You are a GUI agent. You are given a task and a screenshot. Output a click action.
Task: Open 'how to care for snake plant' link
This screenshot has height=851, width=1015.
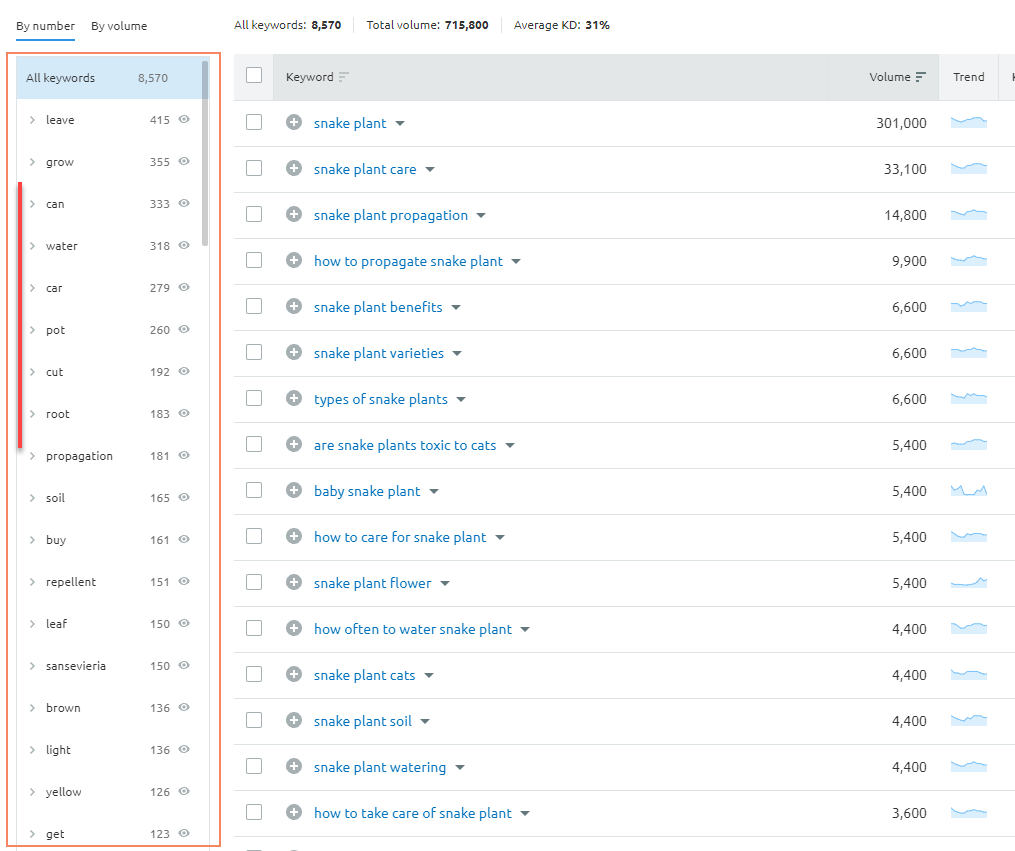coord(399,537)
